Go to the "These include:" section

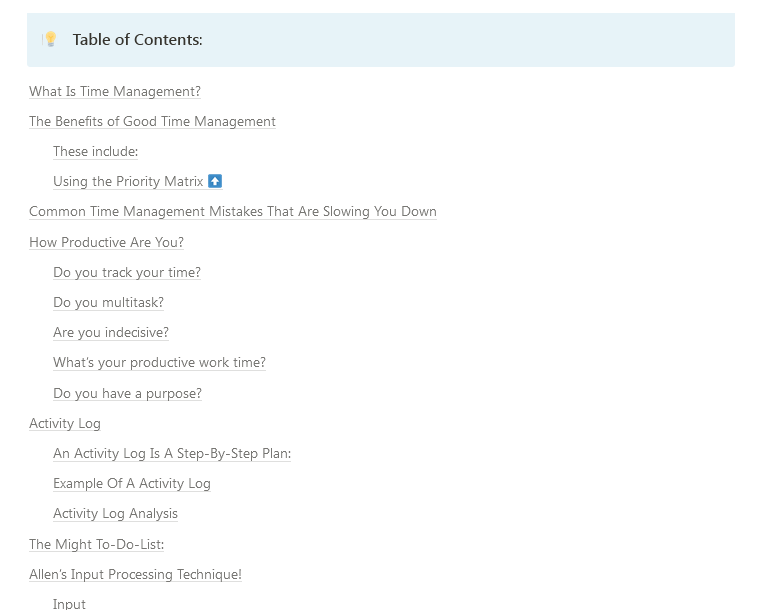coord(95,152)
